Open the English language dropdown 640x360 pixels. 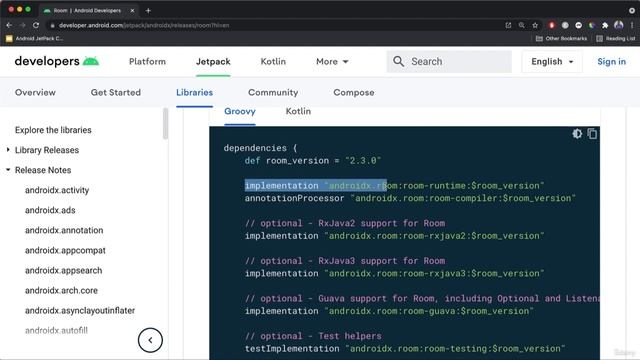tap(552, 62)
